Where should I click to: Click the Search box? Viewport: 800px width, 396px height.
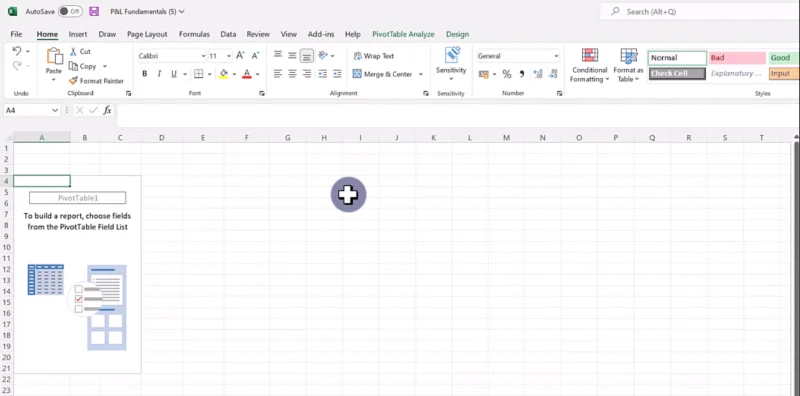[x=699, y=11]
